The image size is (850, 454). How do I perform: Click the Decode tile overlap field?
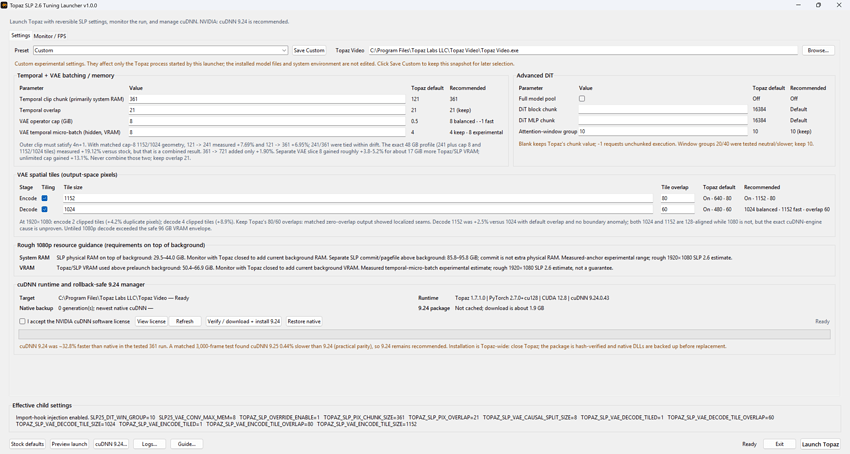(677, 209)
